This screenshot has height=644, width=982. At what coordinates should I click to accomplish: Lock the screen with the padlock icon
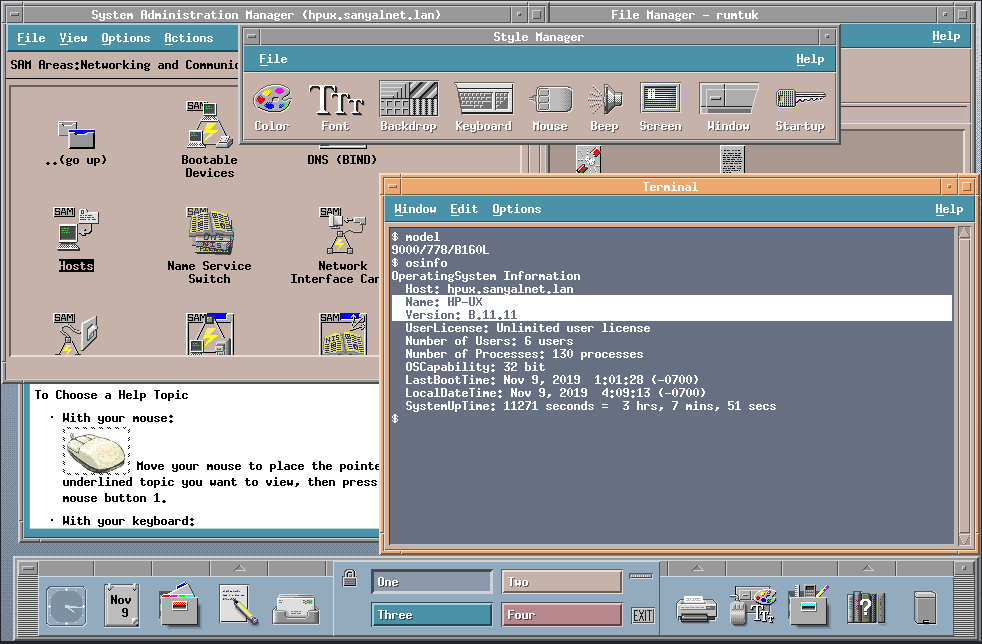pos(350,578)
